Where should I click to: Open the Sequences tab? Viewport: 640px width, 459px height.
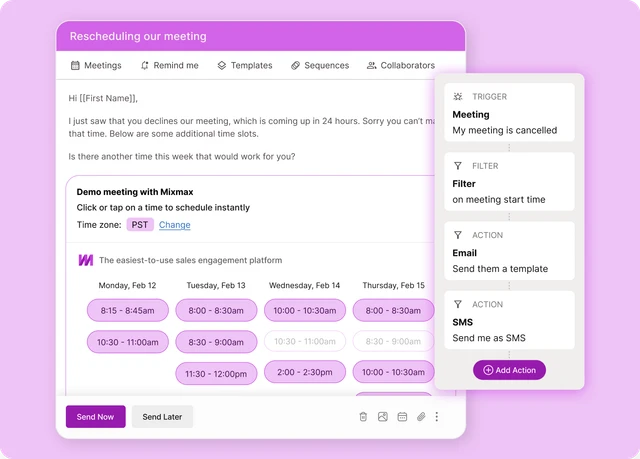coord(320,65)
